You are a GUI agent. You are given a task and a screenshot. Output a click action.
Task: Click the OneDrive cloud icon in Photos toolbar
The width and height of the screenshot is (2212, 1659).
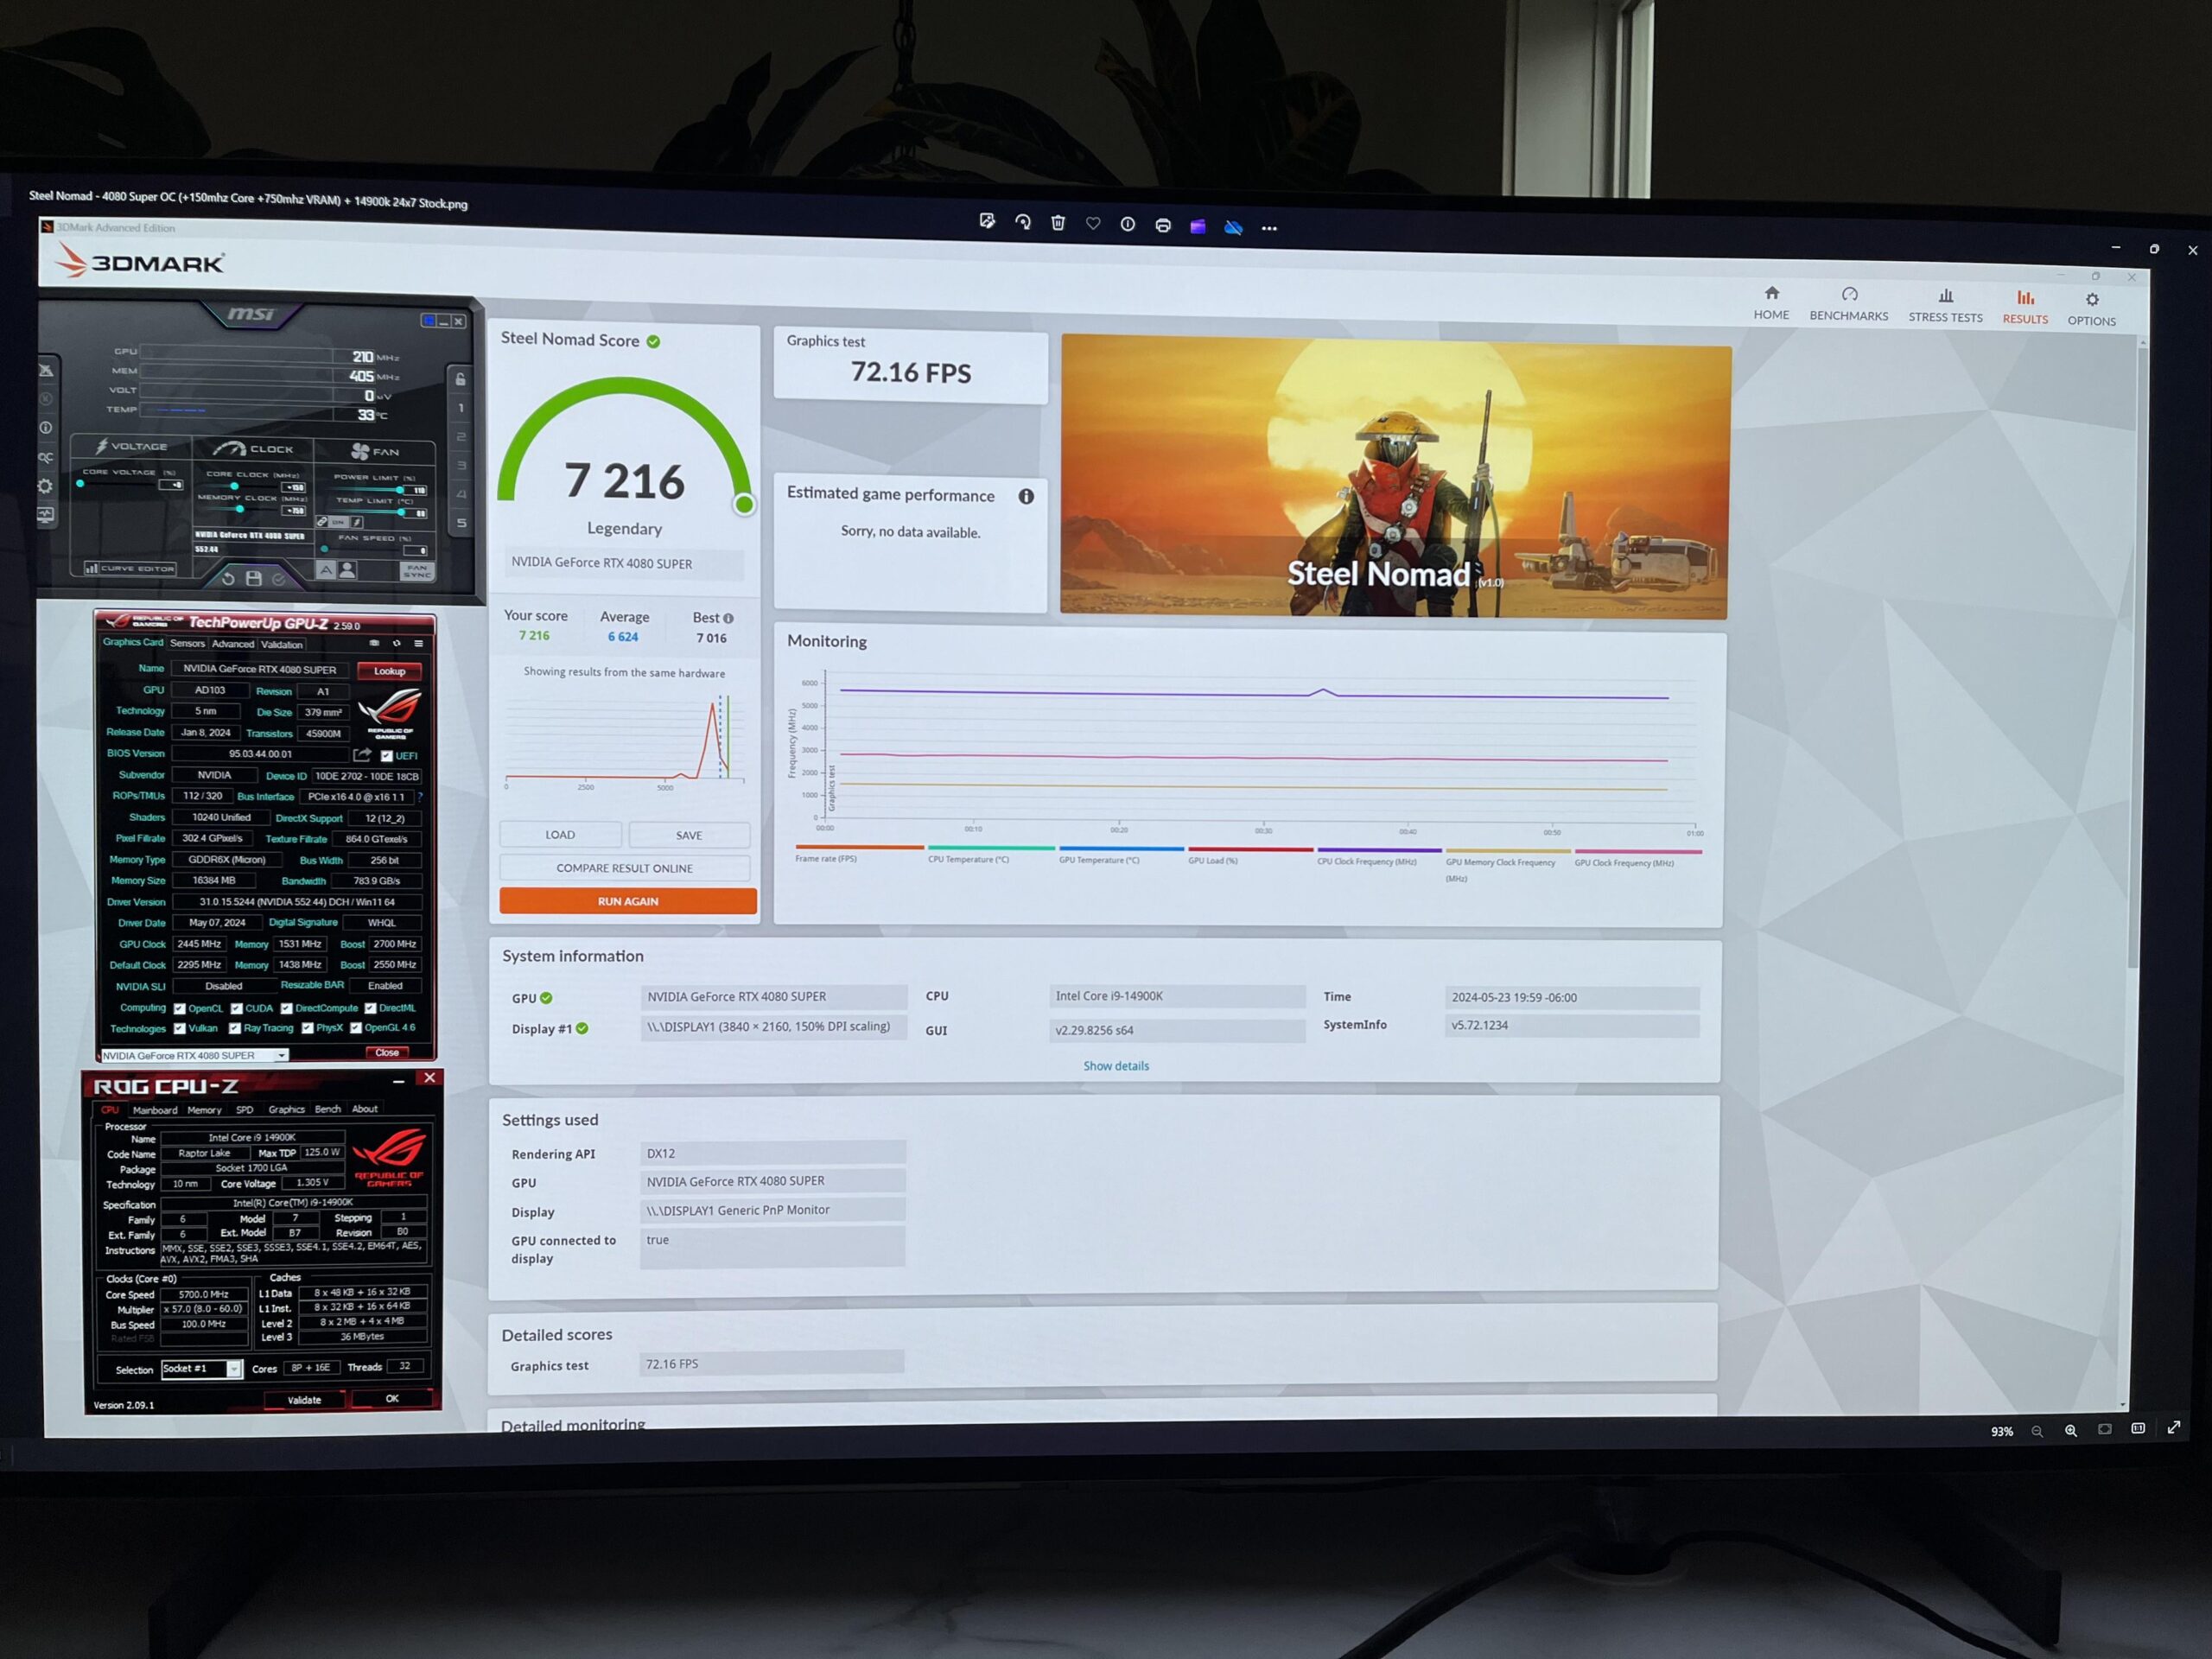pos(1234,227)
